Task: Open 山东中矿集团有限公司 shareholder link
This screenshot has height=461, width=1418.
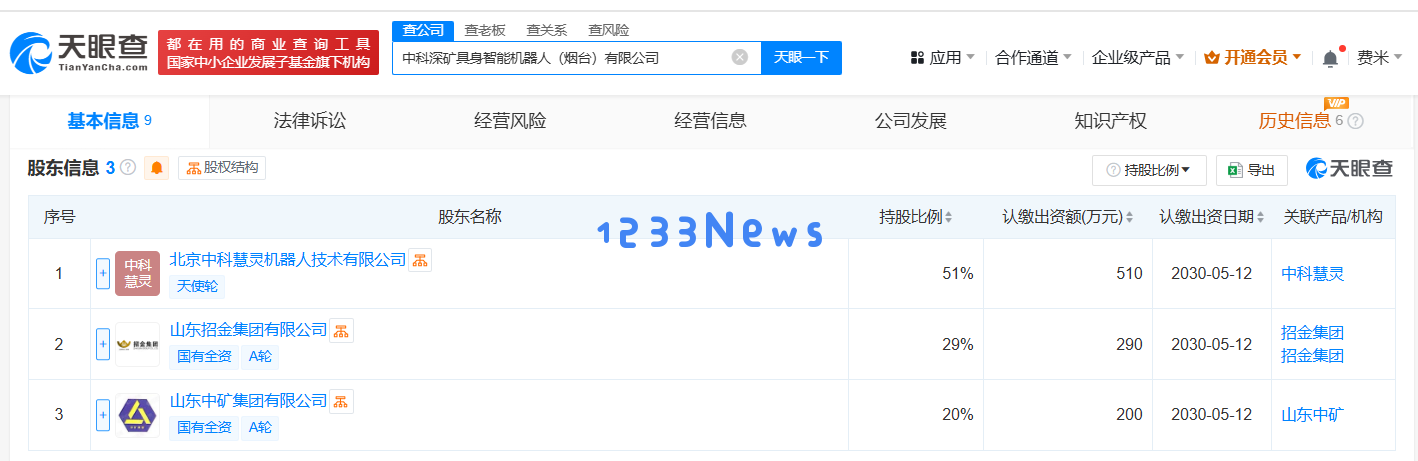Action: point(248,400)
